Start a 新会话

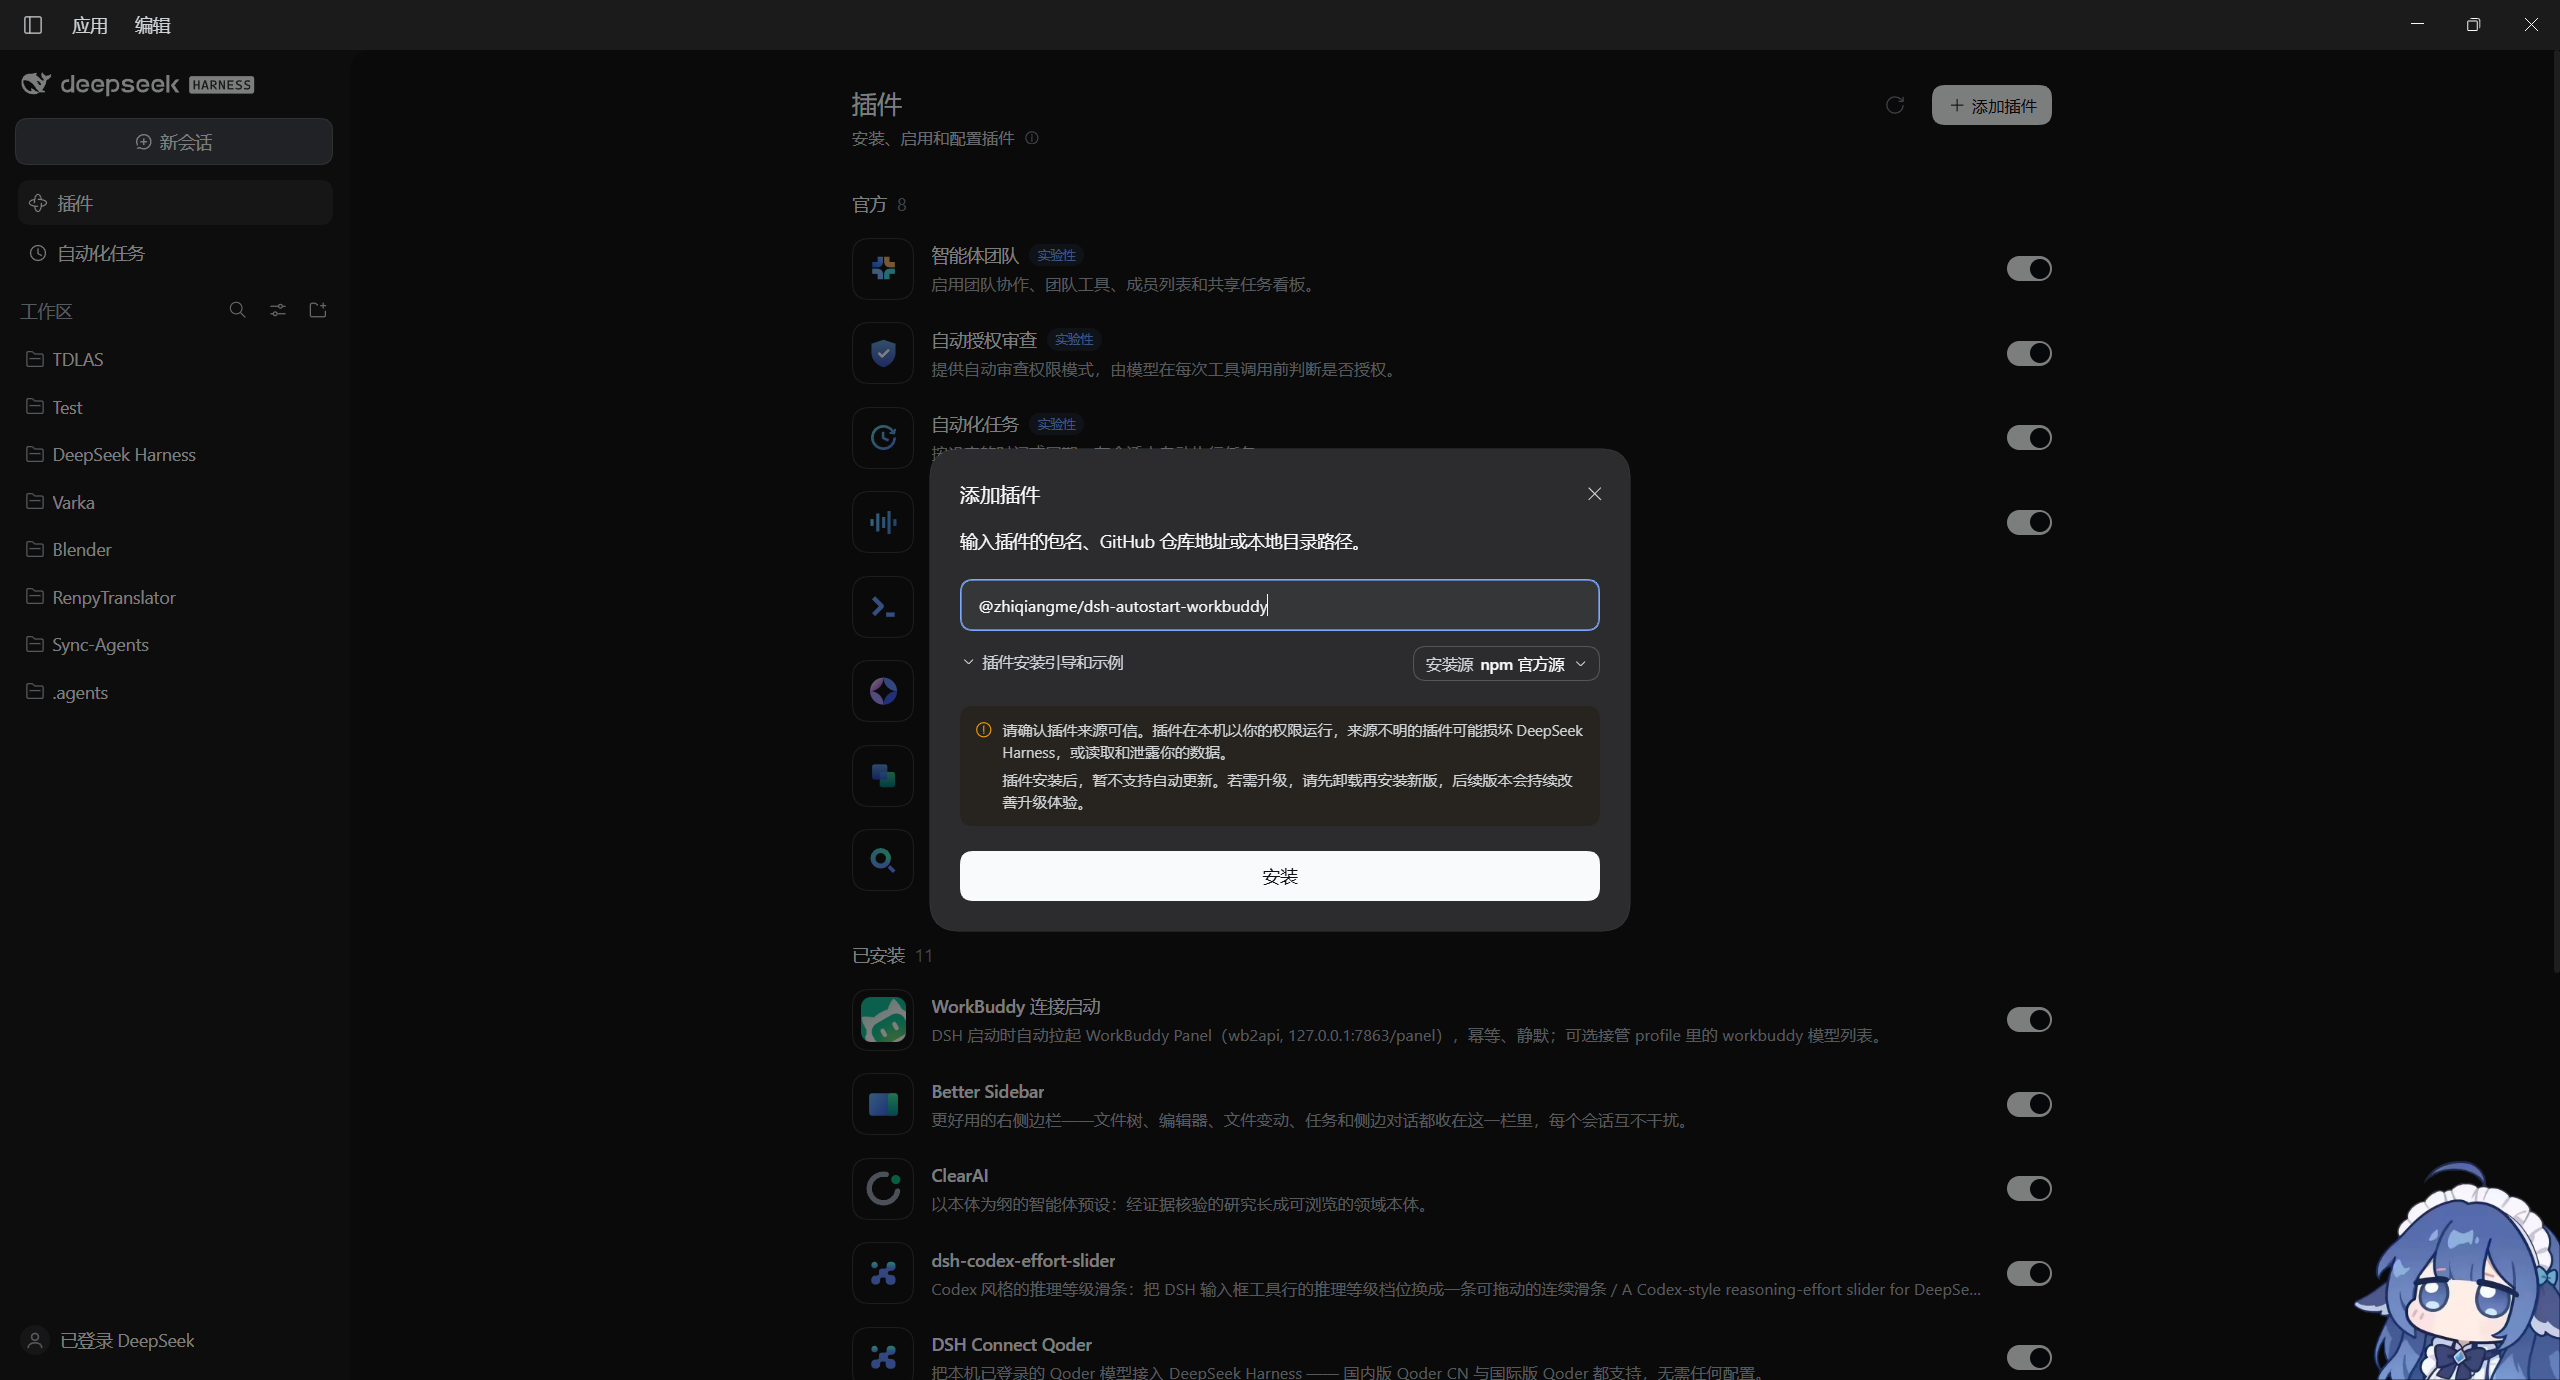[174, 142]
